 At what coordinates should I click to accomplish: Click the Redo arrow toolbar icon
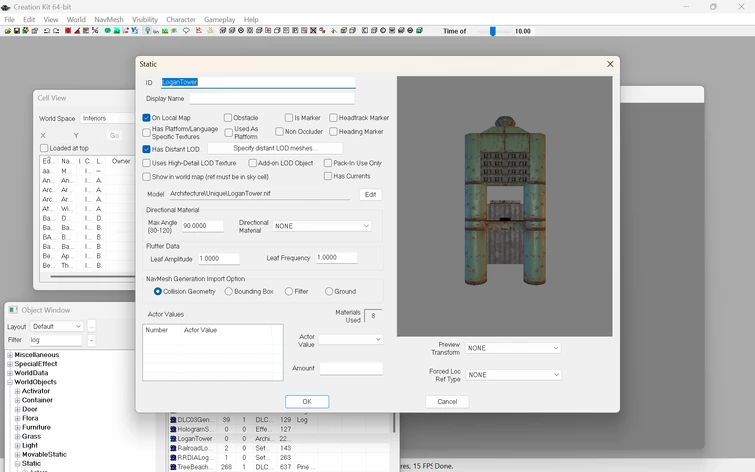[56, 31]
